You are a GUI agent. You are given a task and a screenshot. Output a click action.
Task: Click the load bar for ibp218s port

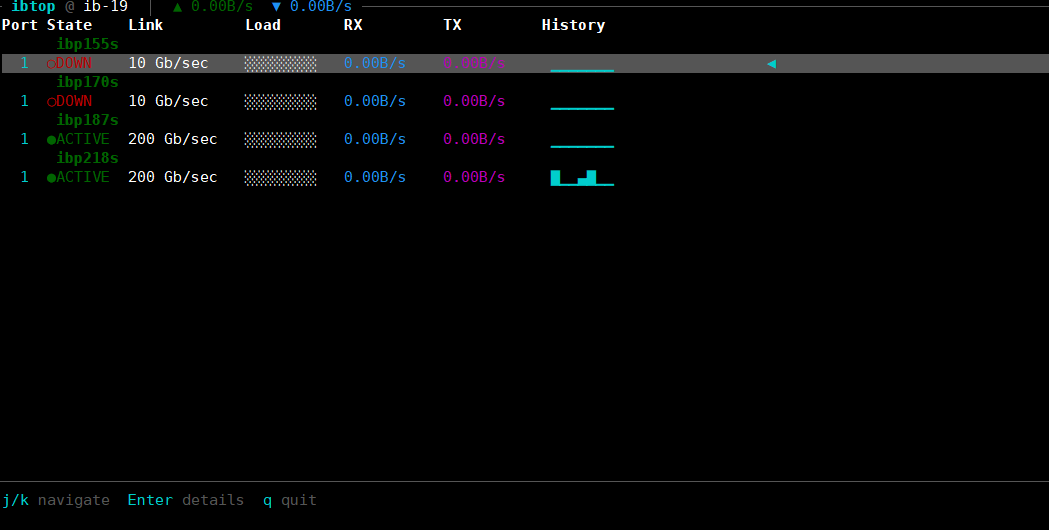tap(280, 178)
